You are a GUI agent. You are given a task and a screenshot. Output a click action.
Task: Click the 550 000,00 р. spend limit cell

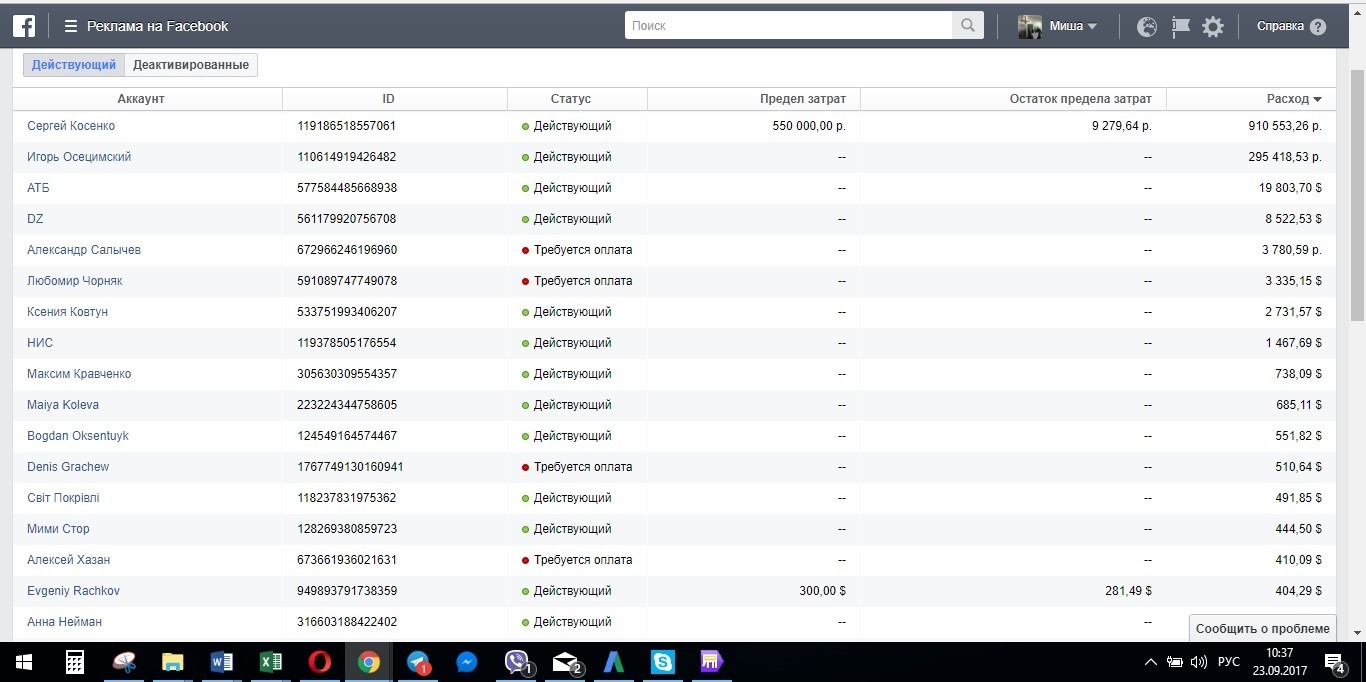[x=809, y=126]
